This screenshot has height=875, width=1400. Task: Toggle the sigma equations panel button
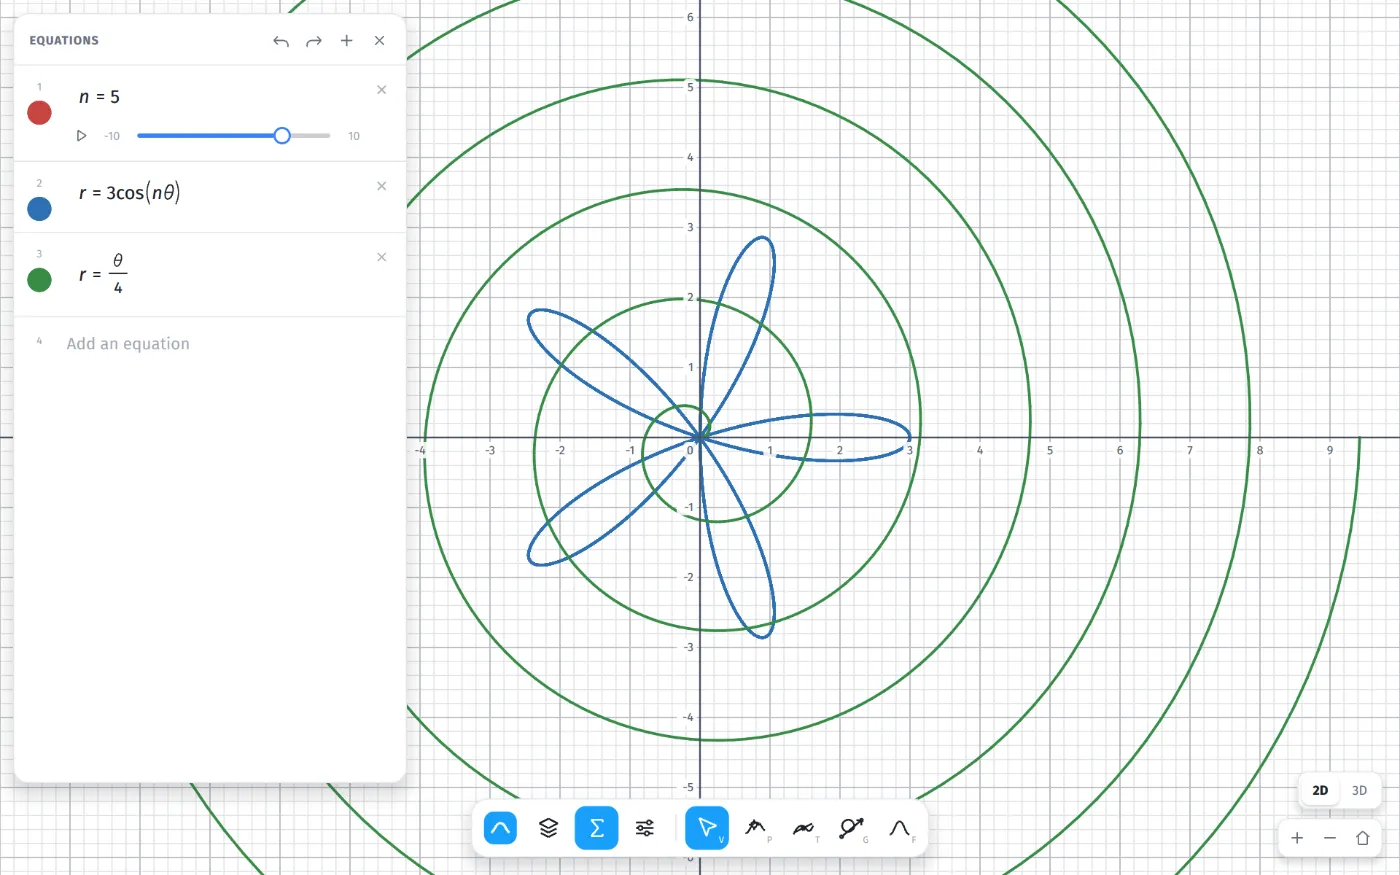point(597,828)
